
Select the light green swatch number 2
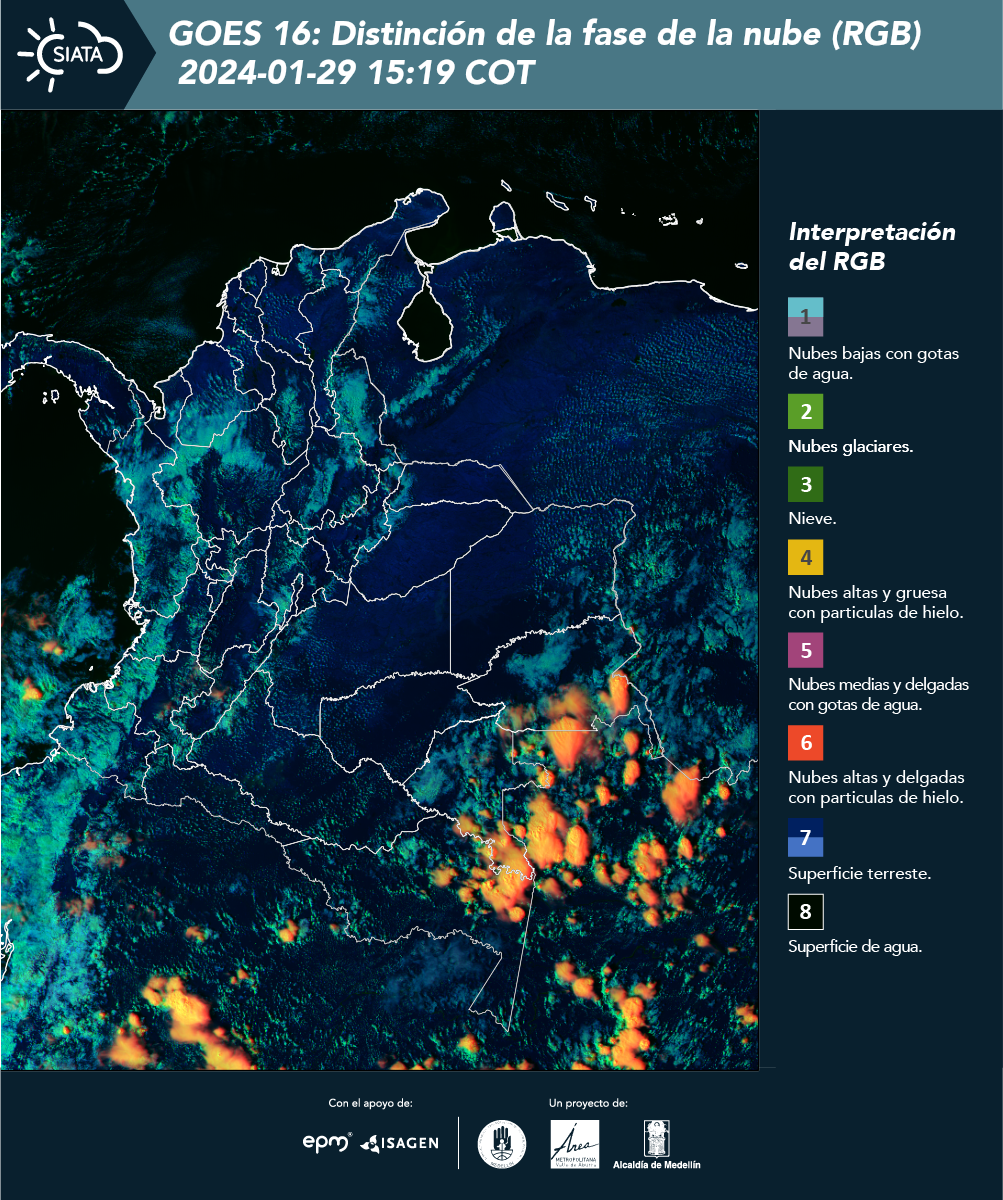tap(805, 411)
